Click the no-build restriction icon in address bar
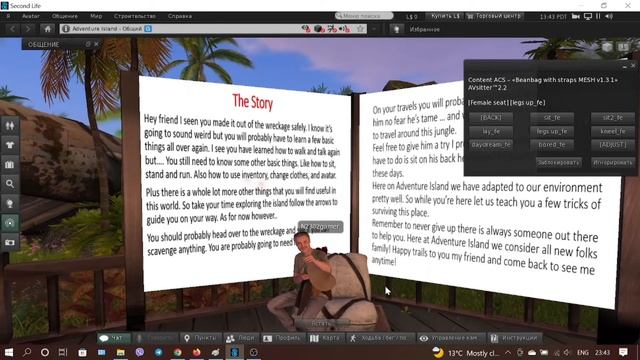Image resolution: width=640 pixels, height=360 pixels. [x=319, y=29]
